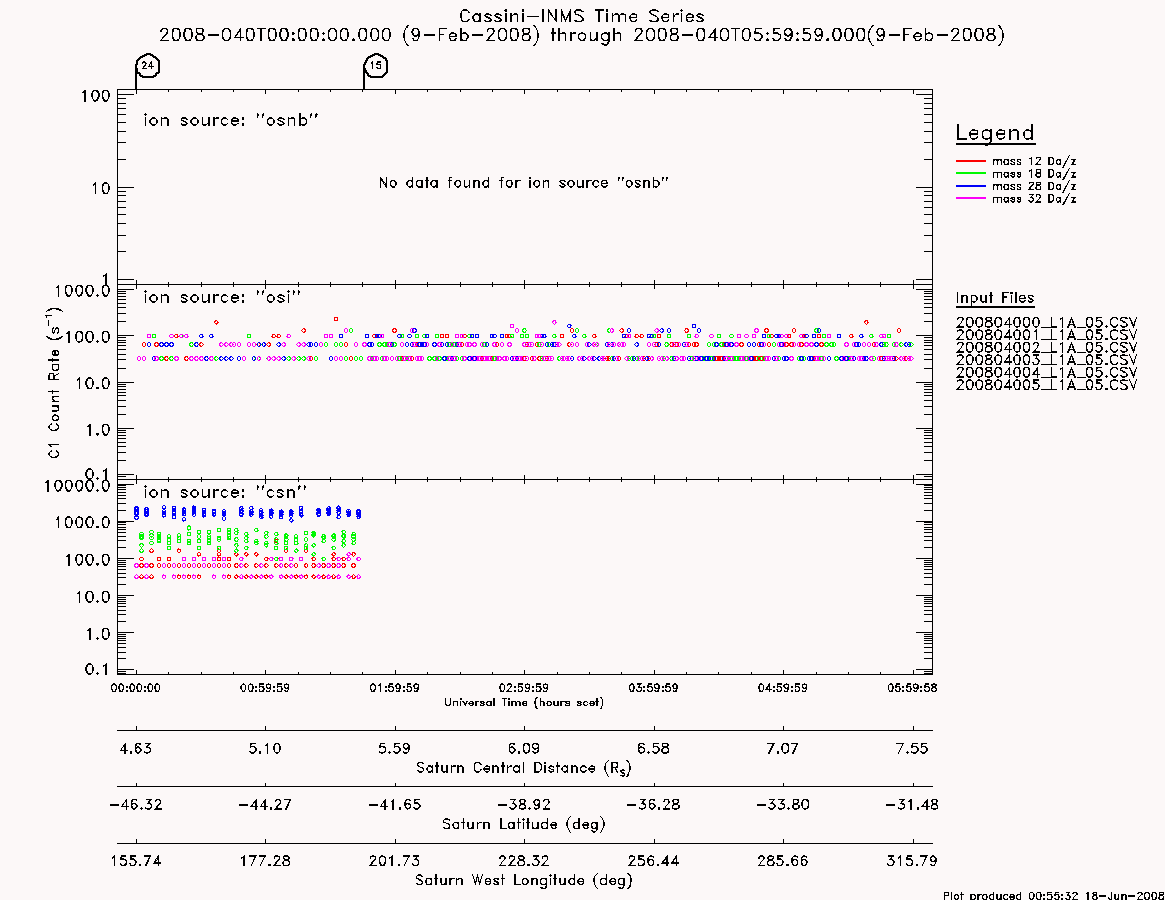Click the 'ion source: "csn"' panel label
This screenshot has height=900, width=1165.
[225, 492]
